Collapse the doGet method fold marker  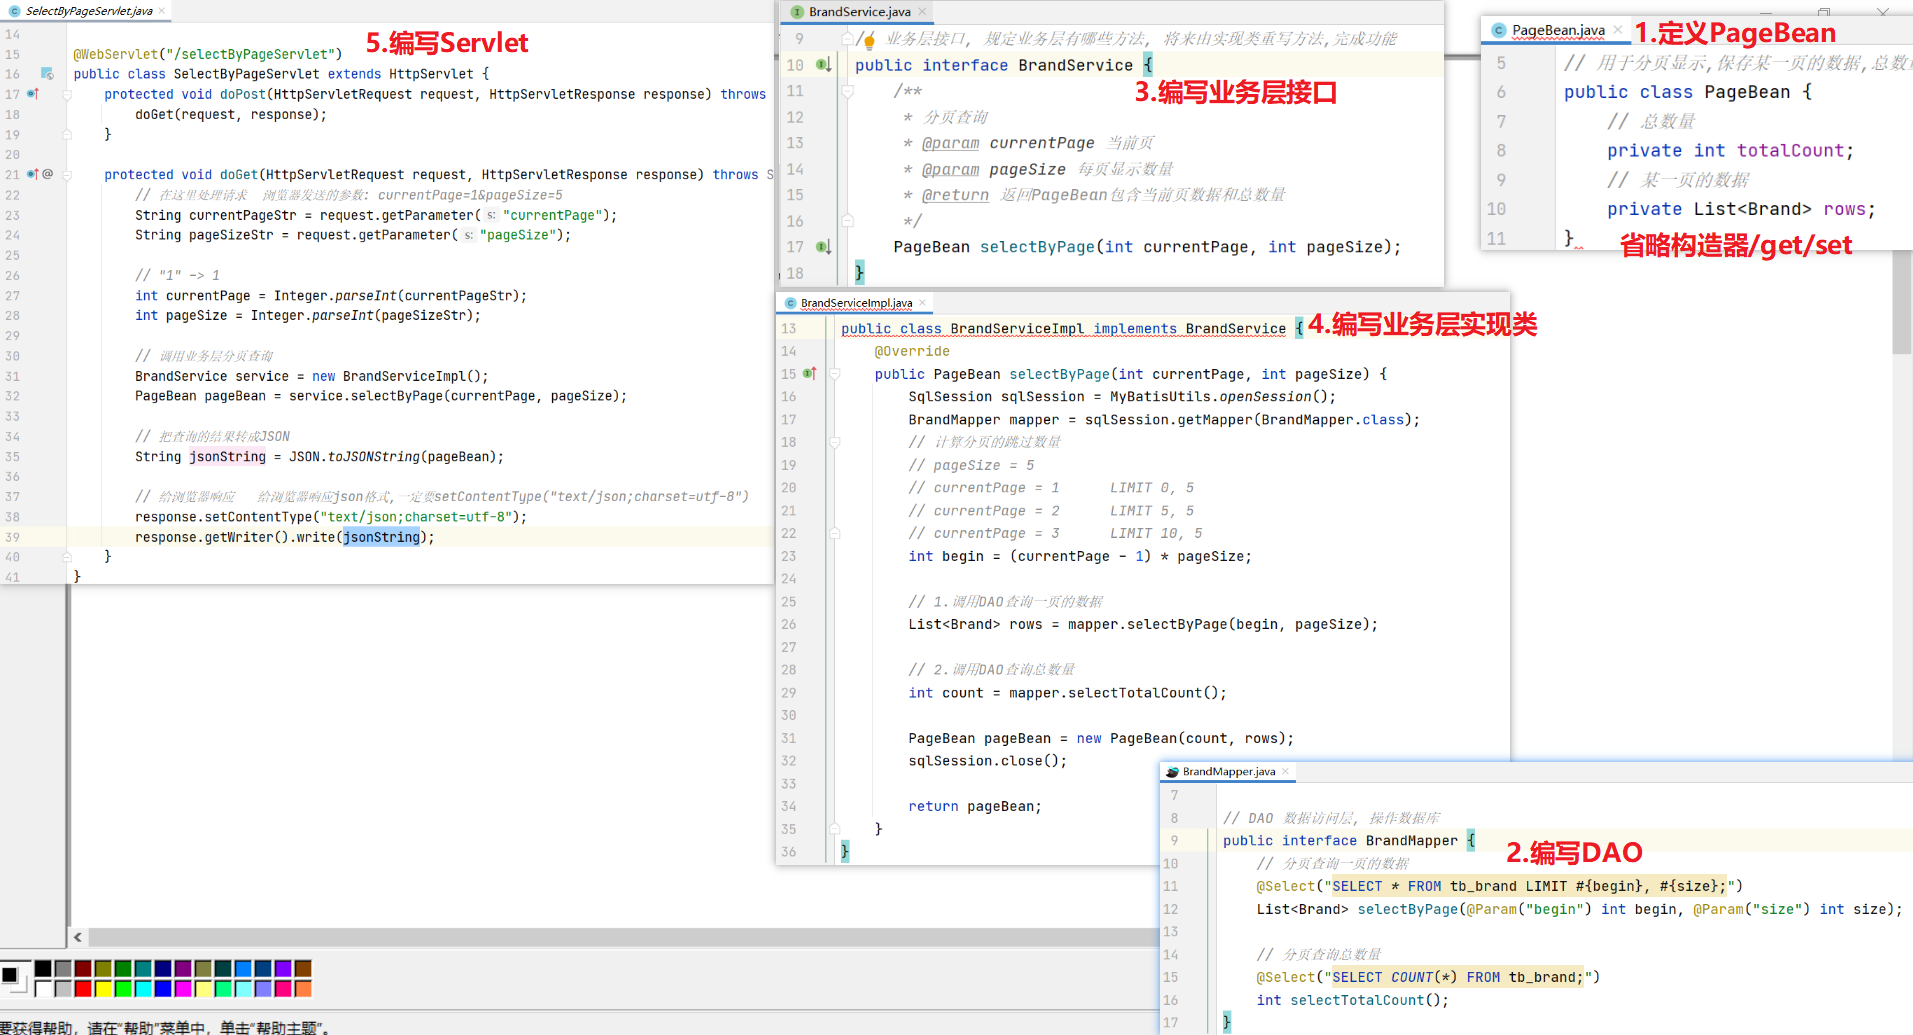(67, 175)
